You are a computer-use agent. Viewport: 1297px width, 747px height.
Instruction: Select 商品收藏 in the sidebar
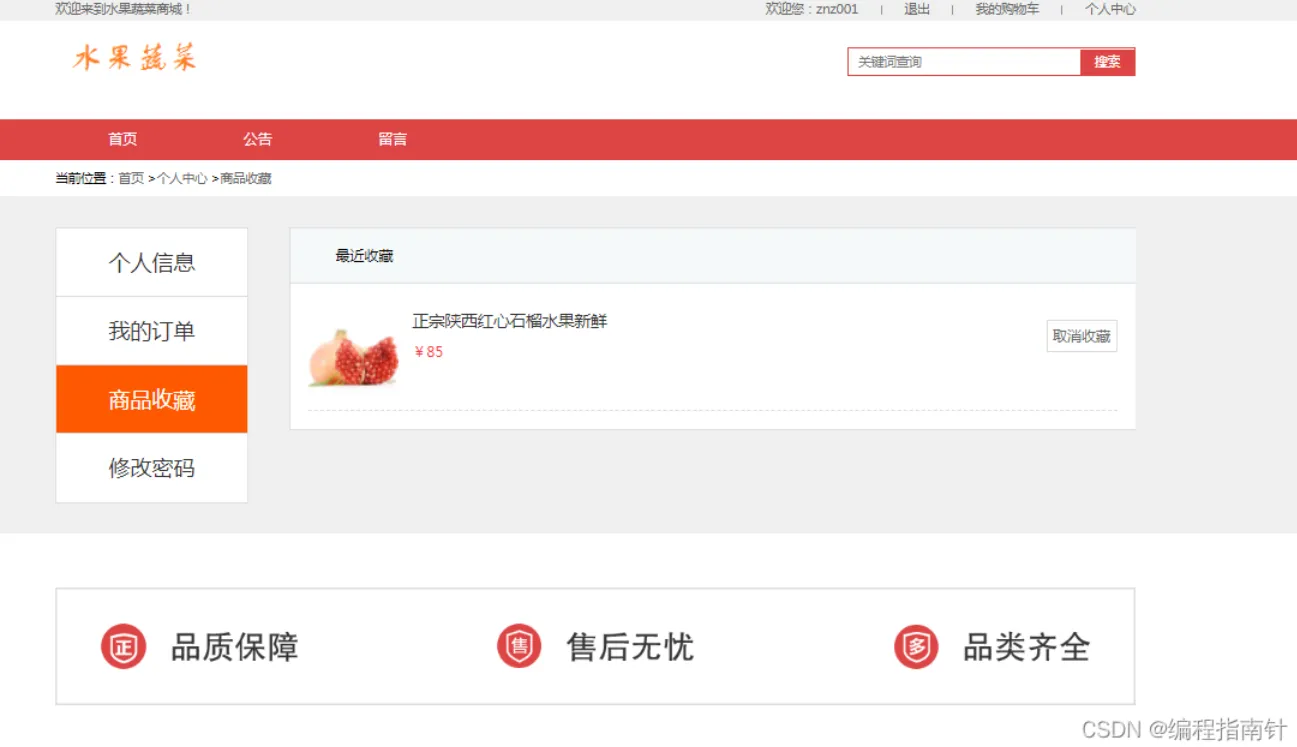pyautogui.click(x=152, y=399)
